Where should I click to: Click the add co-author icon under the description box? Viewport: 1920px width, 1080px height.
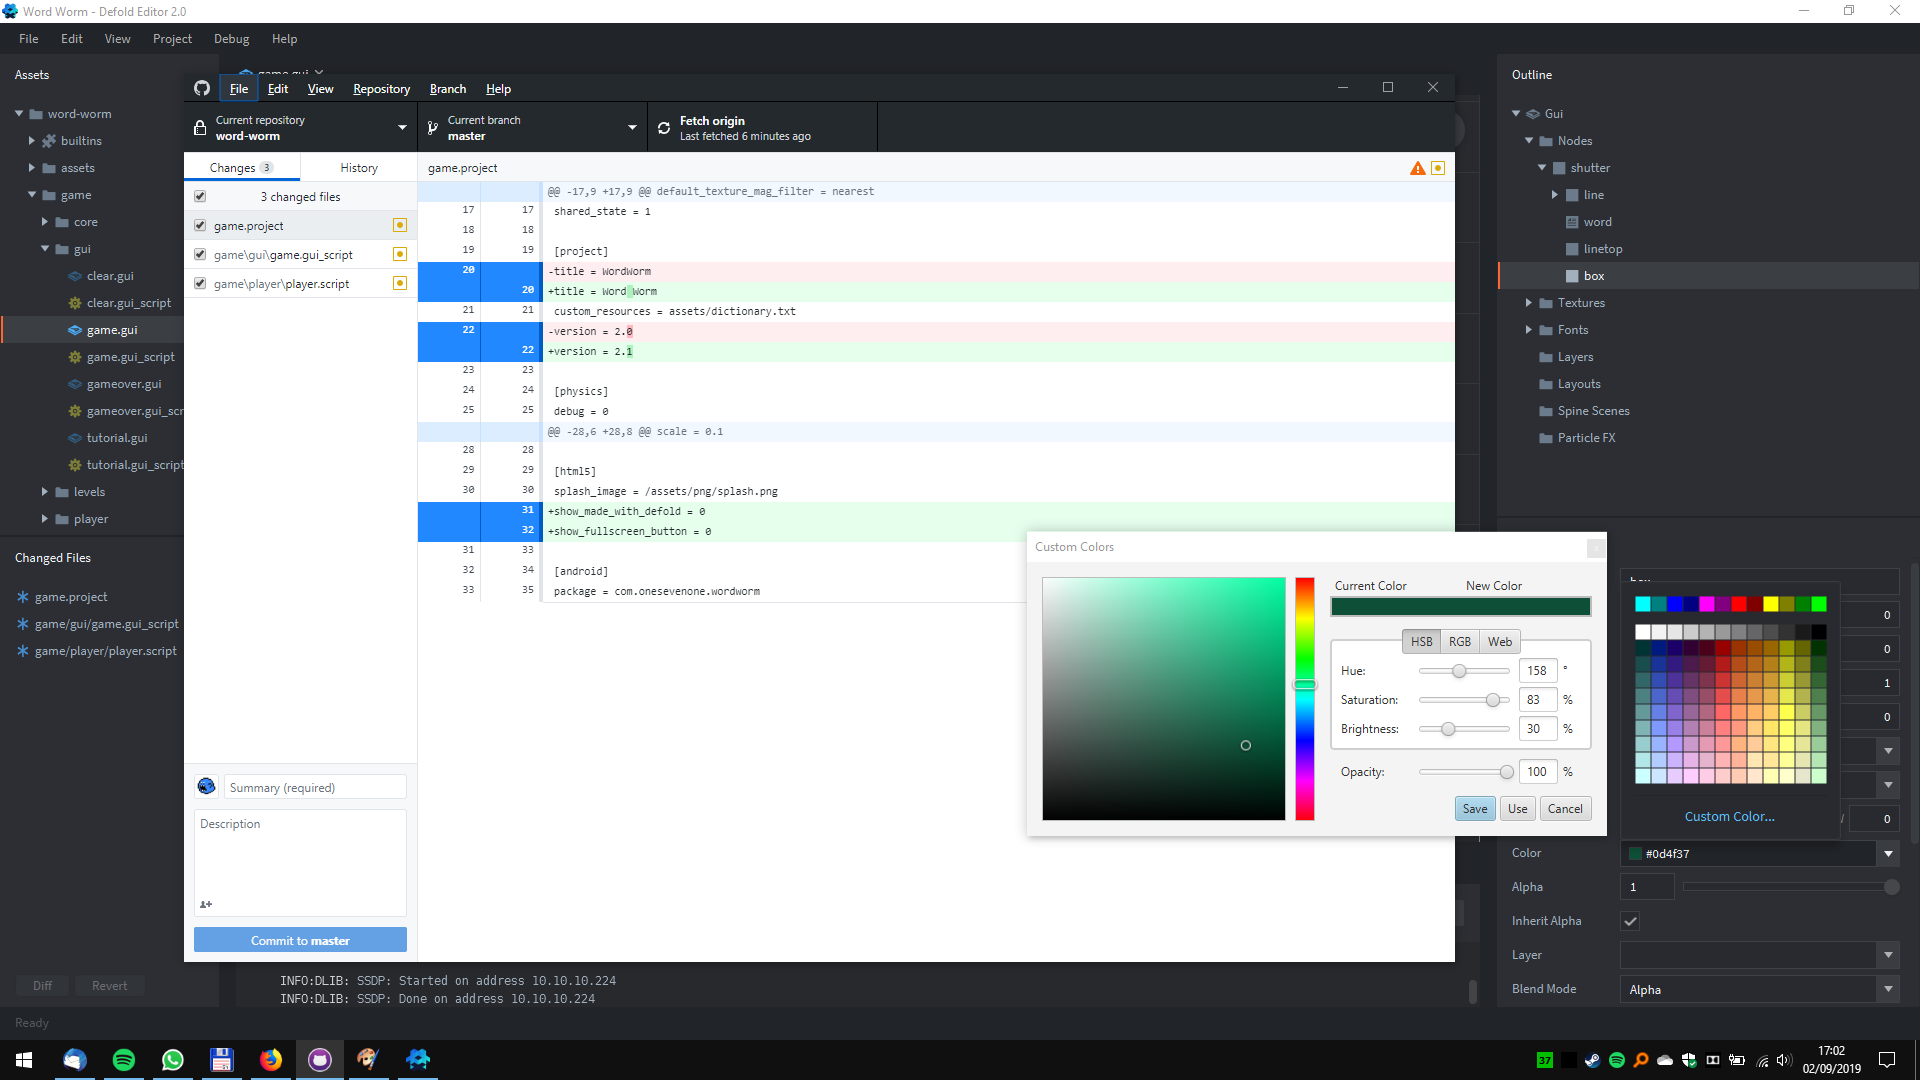coord(206,904)
